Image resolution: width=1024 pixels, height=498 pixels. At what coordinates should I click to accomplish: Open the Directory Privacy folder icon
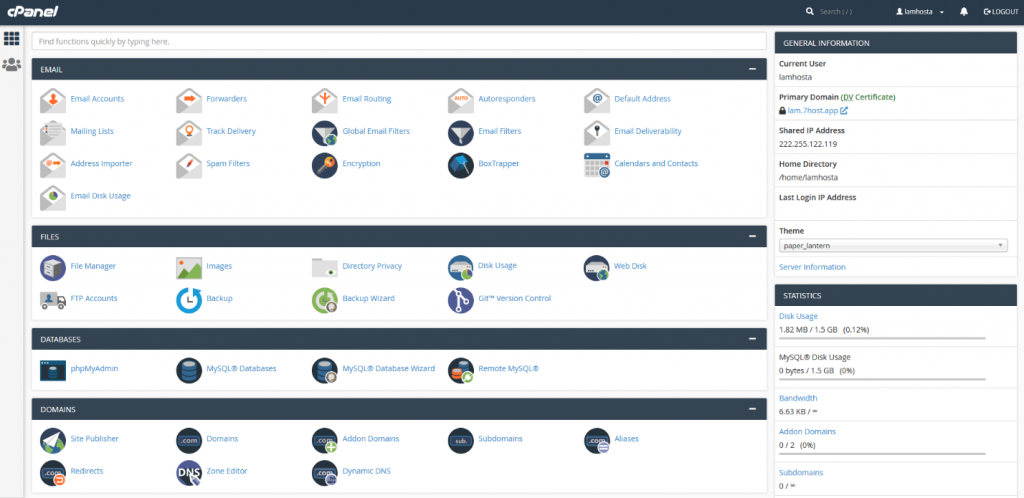(325, 268)
